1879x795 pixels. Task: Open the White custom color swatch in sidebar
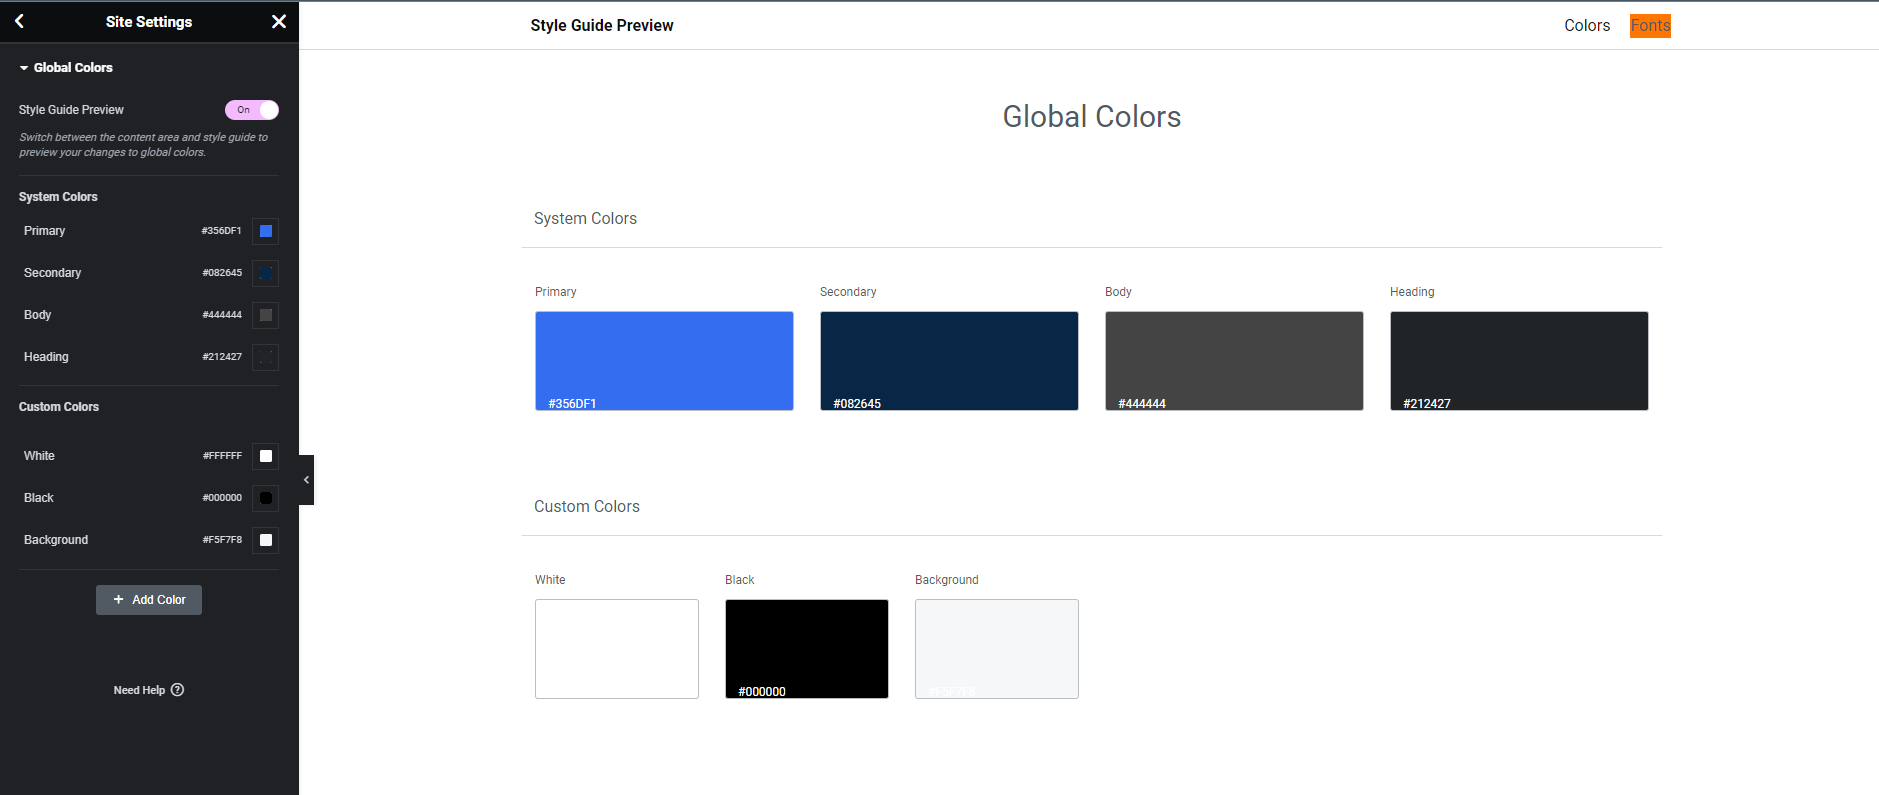click(x=266, y=456)
